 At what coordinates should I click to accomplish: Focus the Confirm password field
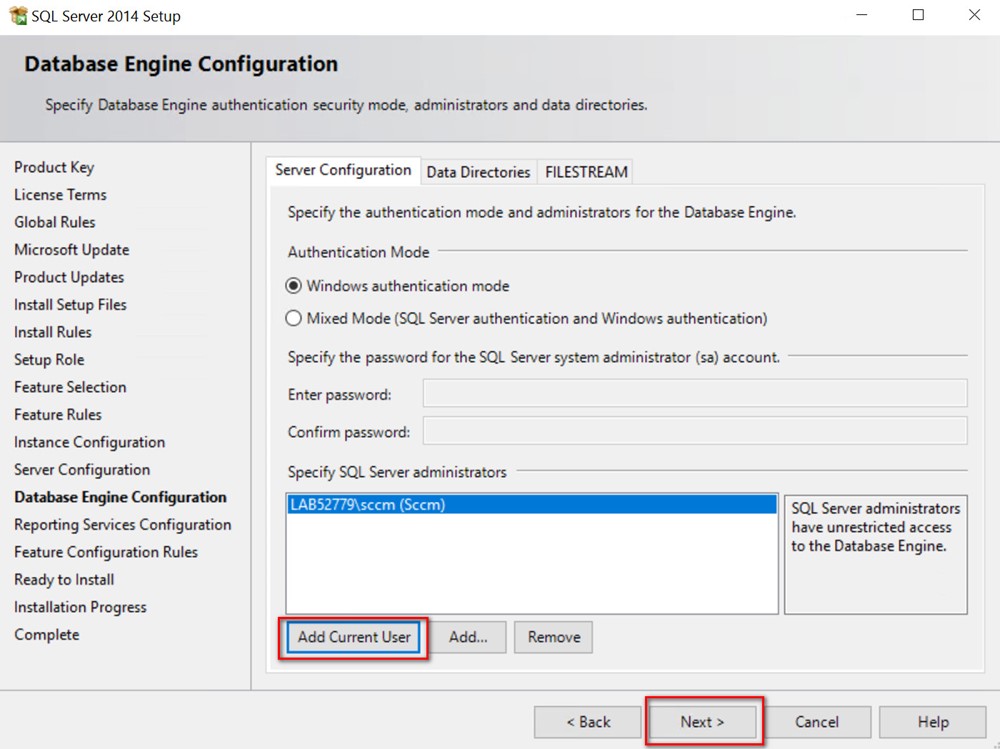(695, 431)
